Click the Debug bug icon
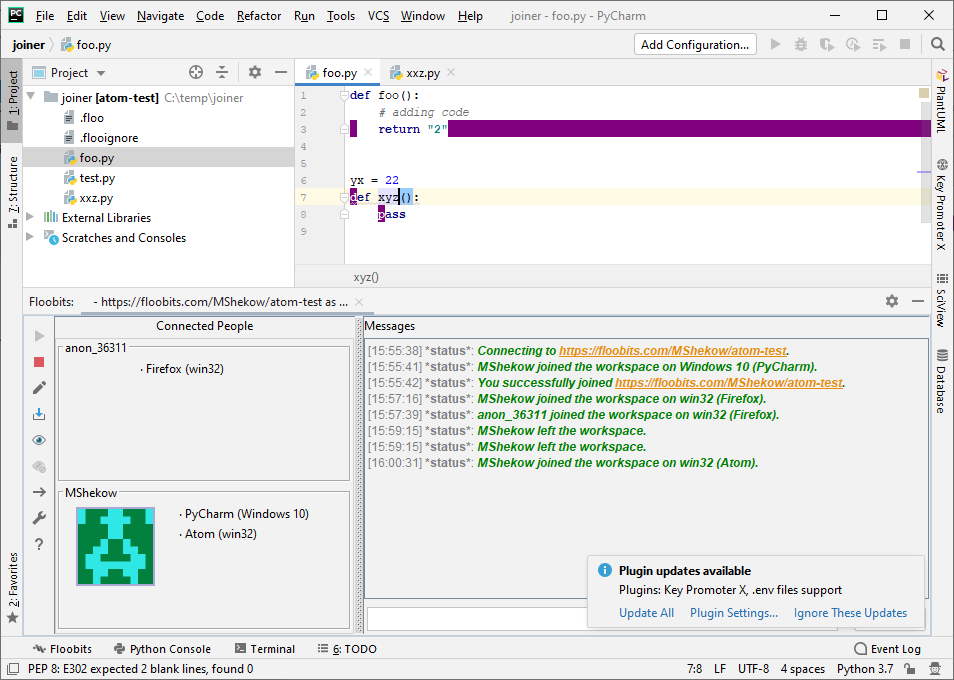 tap(801, 44)
